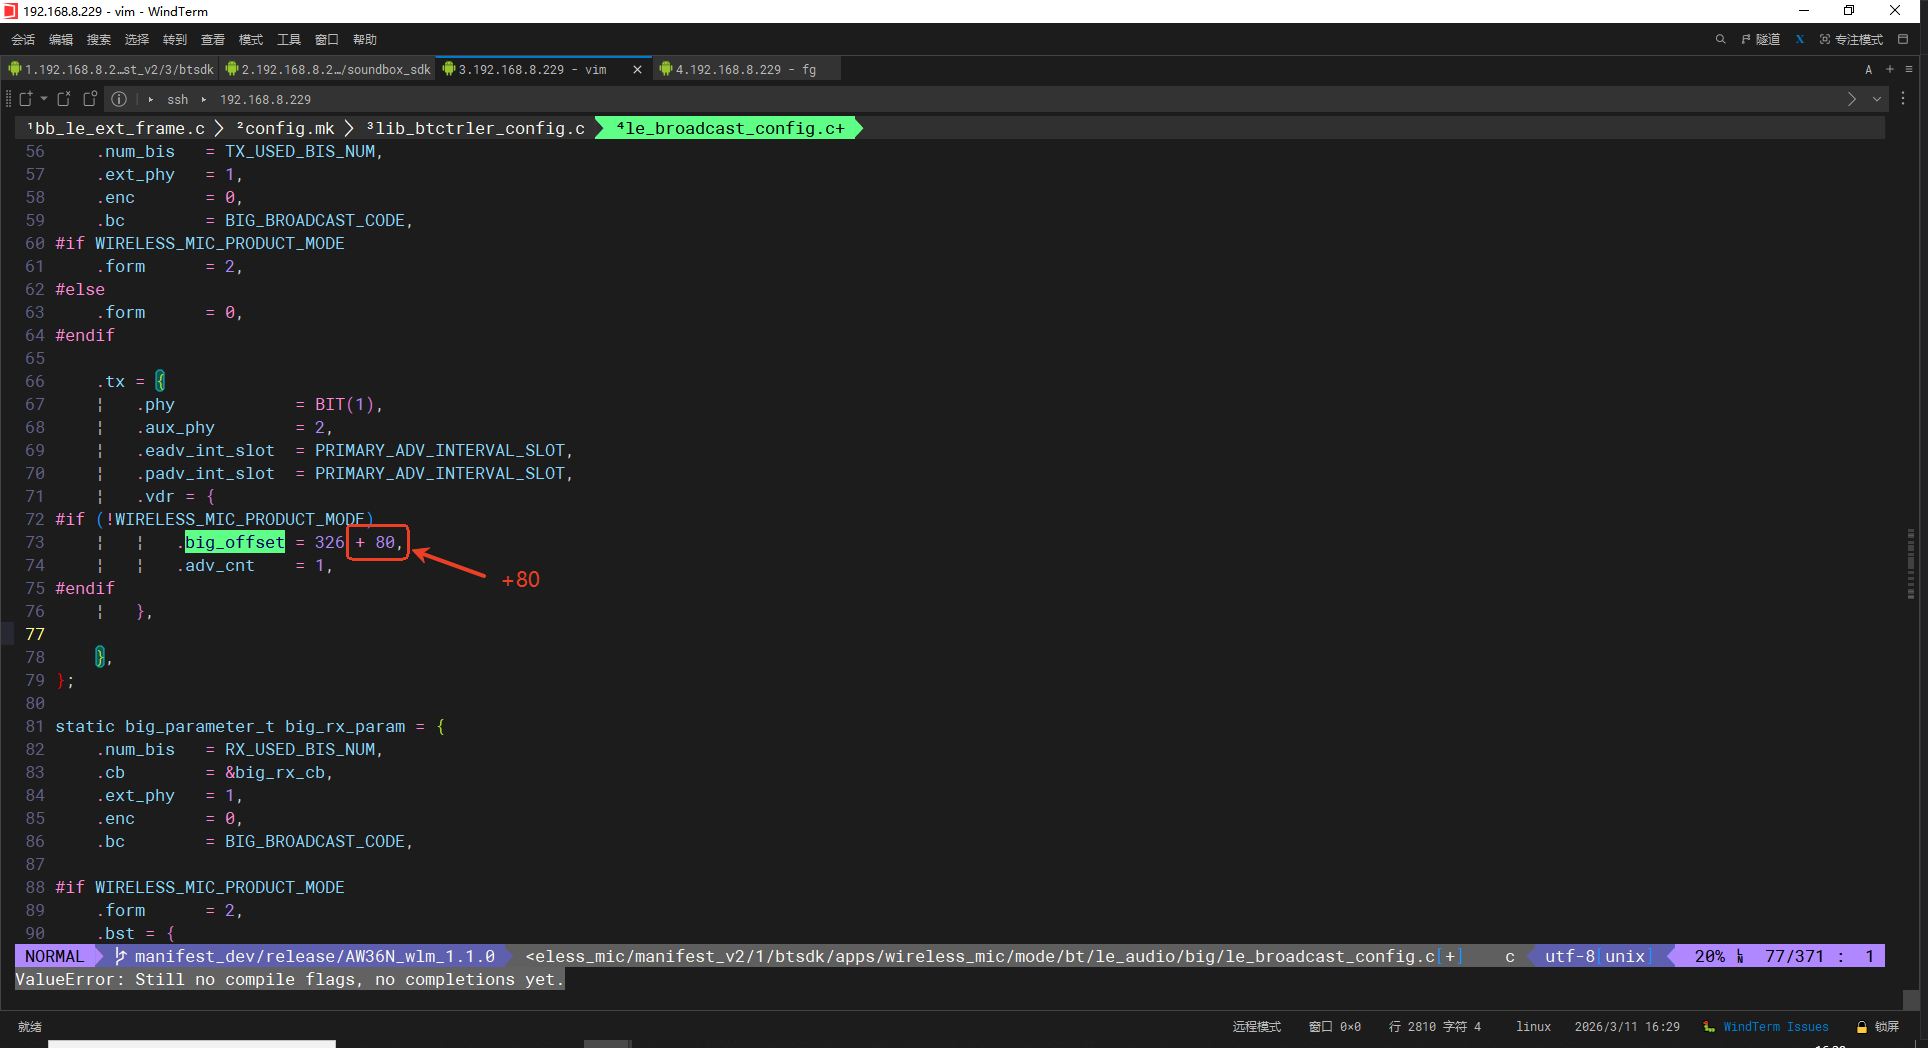Screen dimensions: 1928x1048
Task: Add a new session tab with plus icon
Action: click(1890, 69)
